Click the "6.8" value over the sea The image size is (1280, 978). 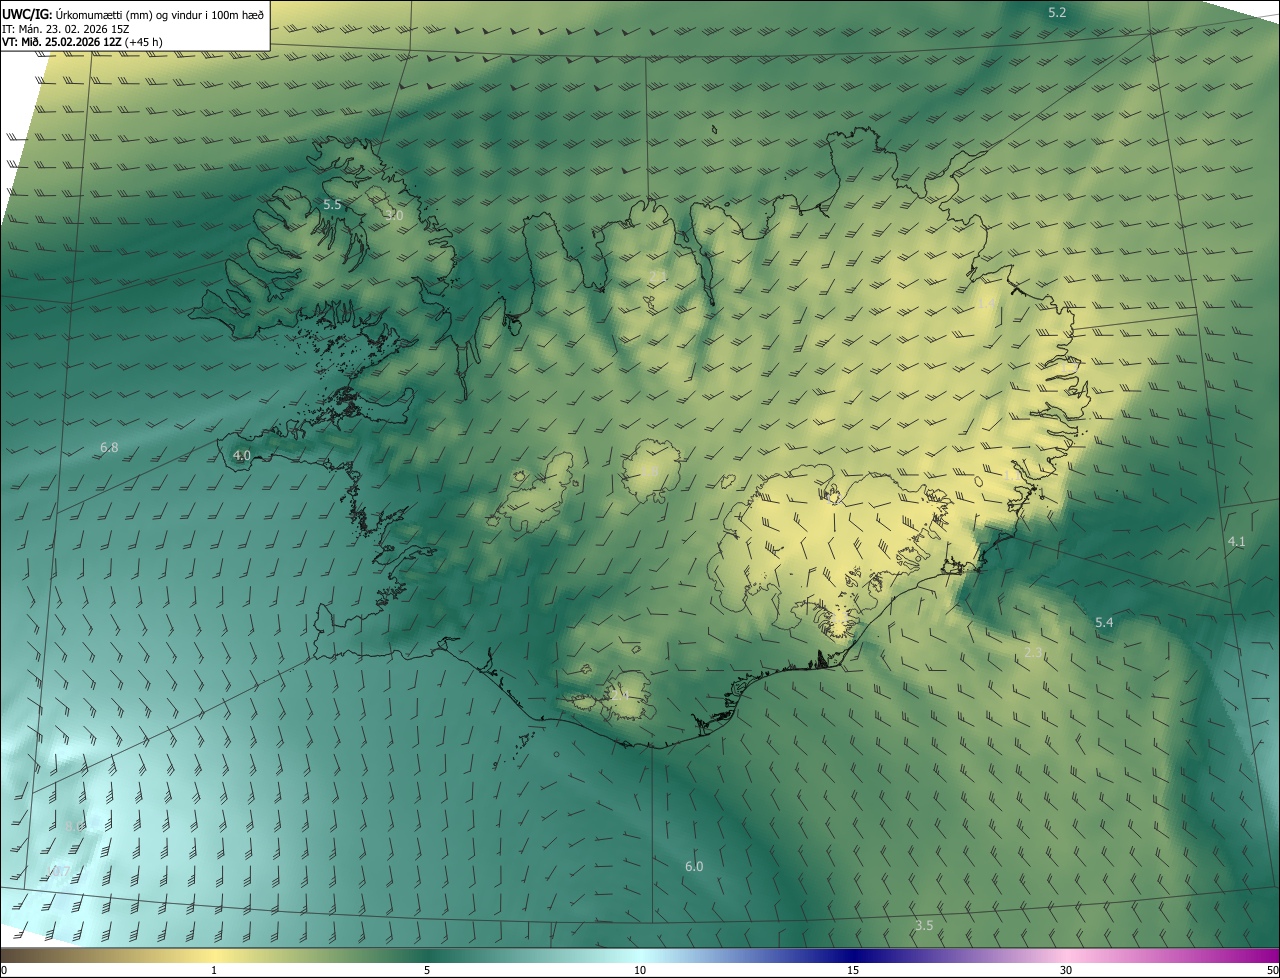point(109,447)
